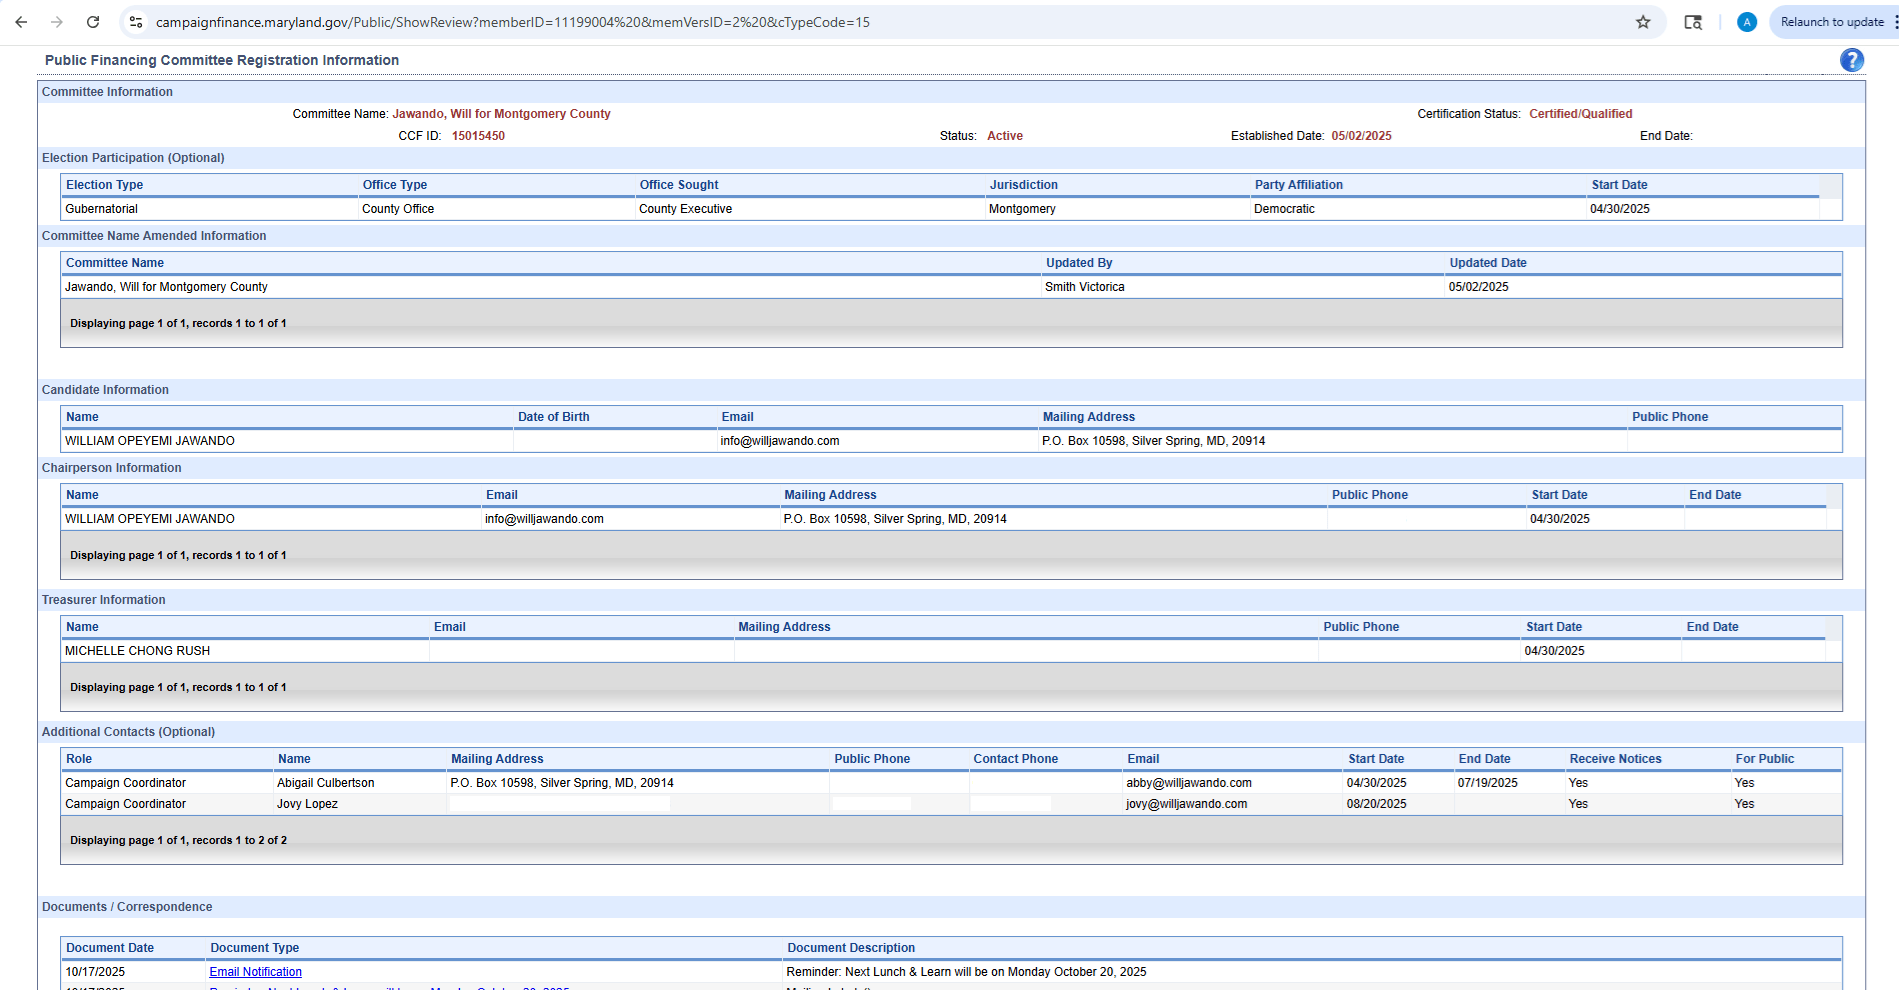Sort contacts by Role column header
This screenshot has width=1899, height=990.
79,759
